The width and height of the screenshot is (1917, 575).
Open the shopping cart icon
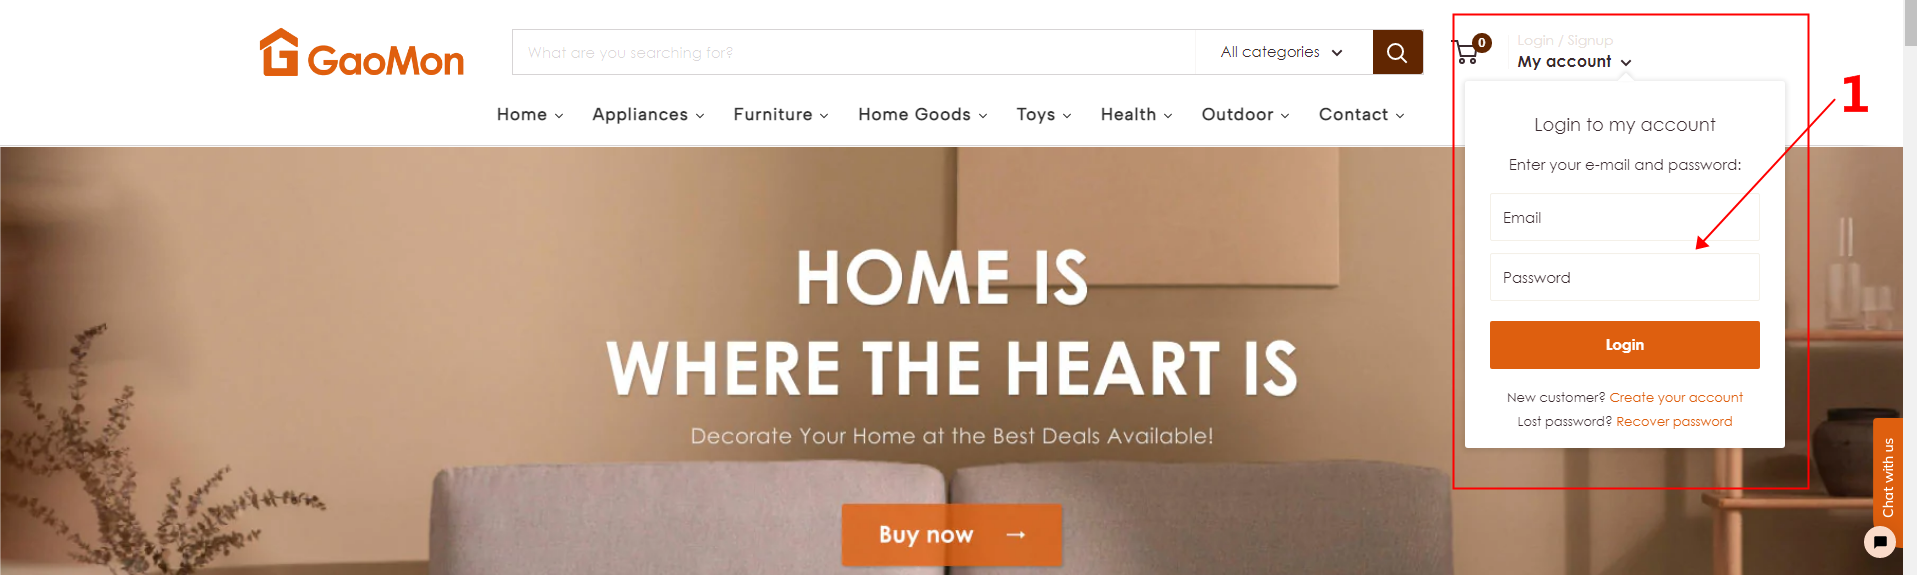click(x=1470, y=50)
